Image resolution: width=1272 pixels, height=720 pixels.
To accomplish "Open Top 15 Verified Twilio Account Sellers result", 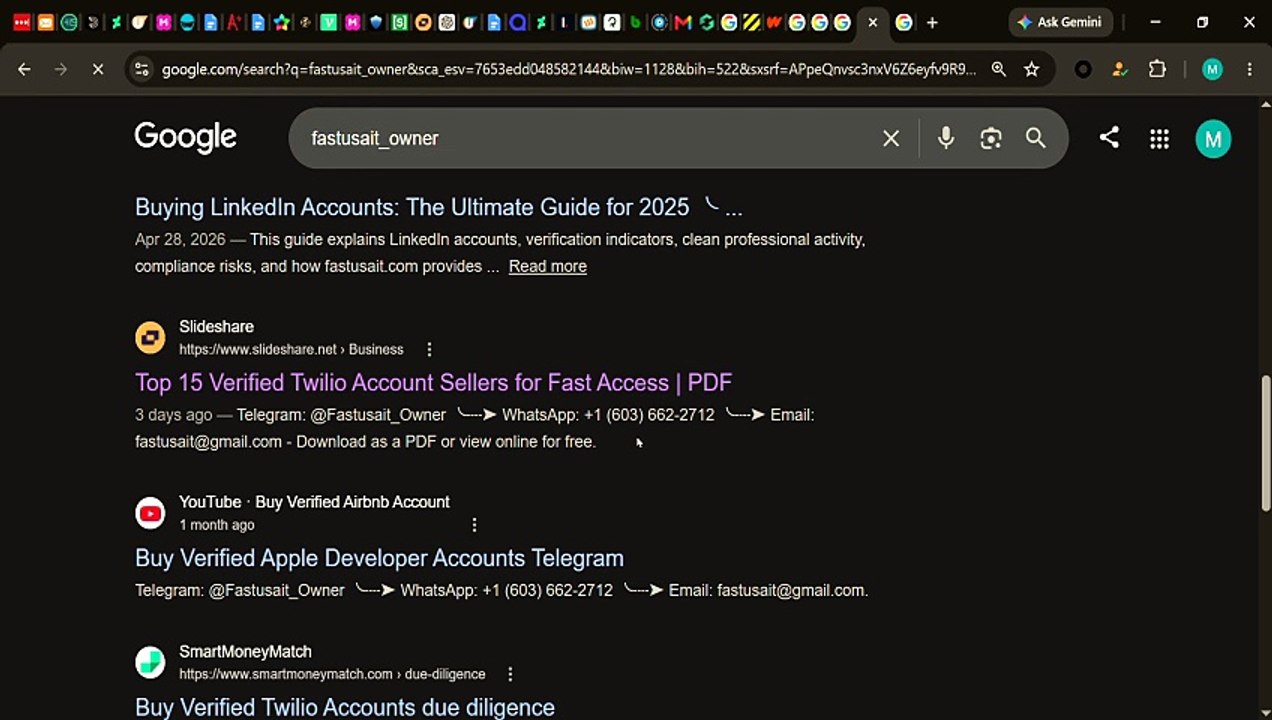I will coord(433,382).
